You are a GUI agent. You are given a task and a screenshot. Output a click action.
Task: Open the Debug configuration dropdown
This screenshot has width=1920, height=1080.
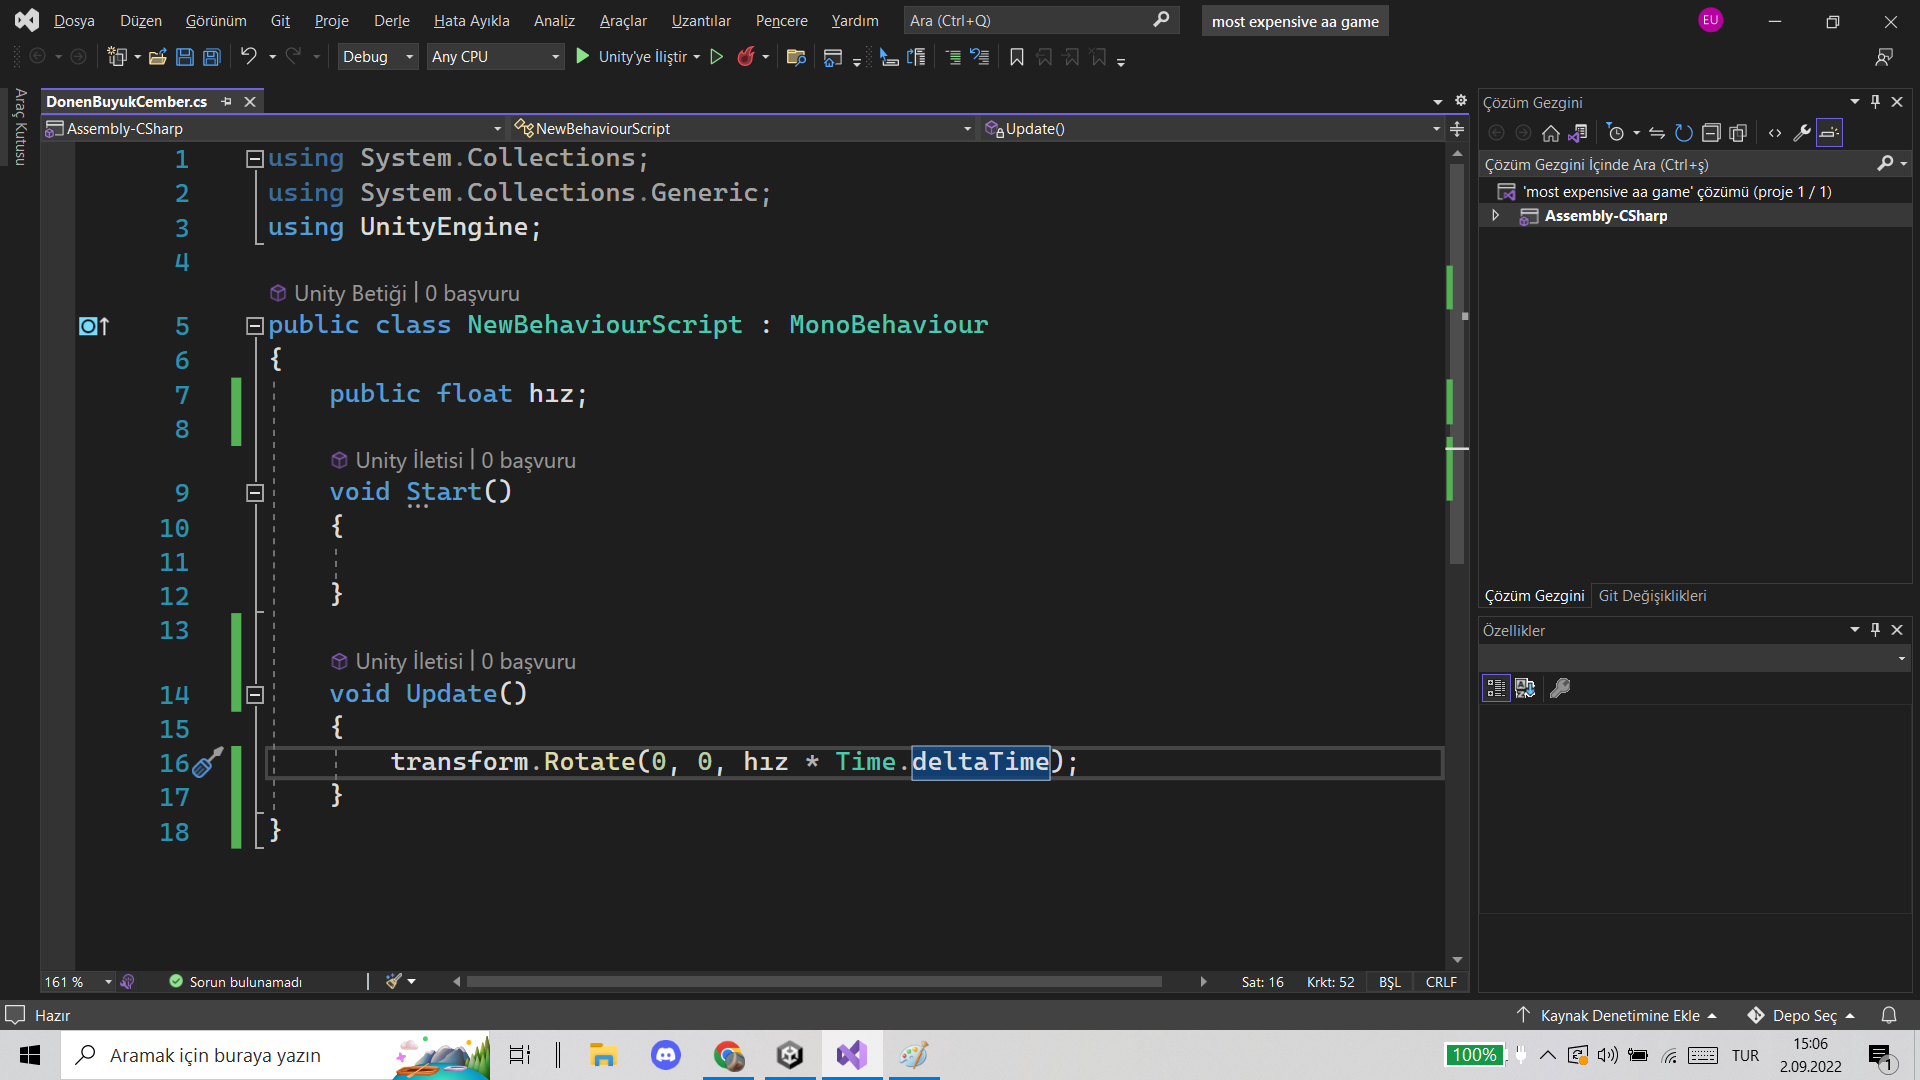click(378, 57)
